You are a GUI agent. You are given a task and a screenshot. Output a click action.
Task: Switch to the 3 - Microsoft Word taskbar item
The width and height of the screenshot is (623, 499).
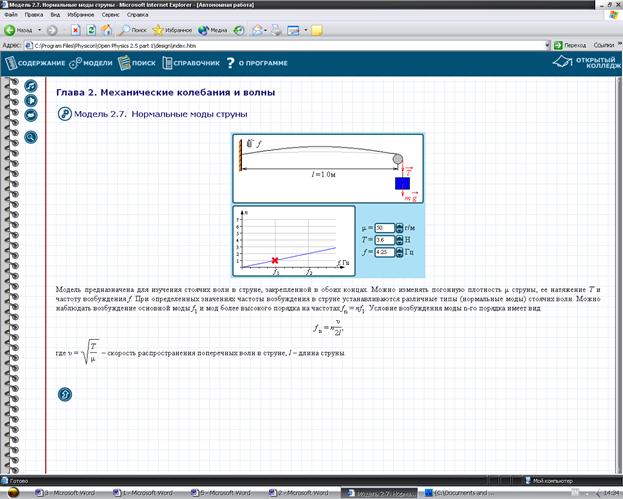point(66,493)
